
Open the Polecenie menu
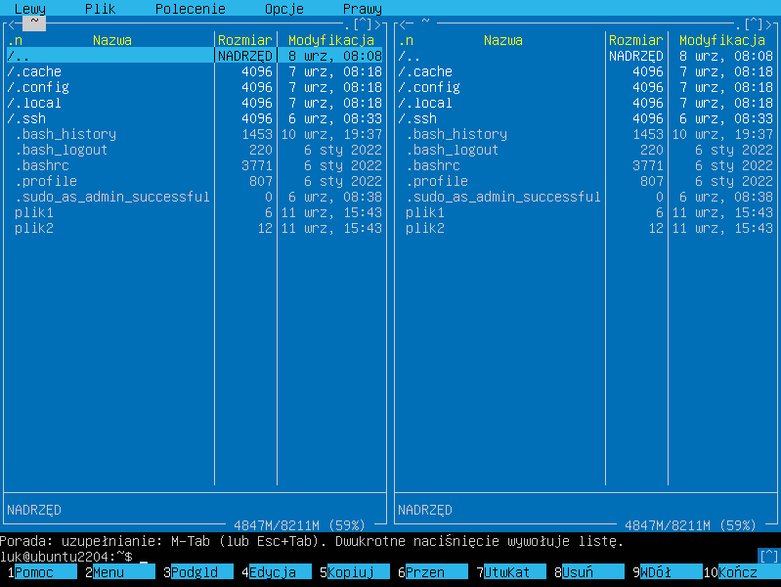[190, 8]
